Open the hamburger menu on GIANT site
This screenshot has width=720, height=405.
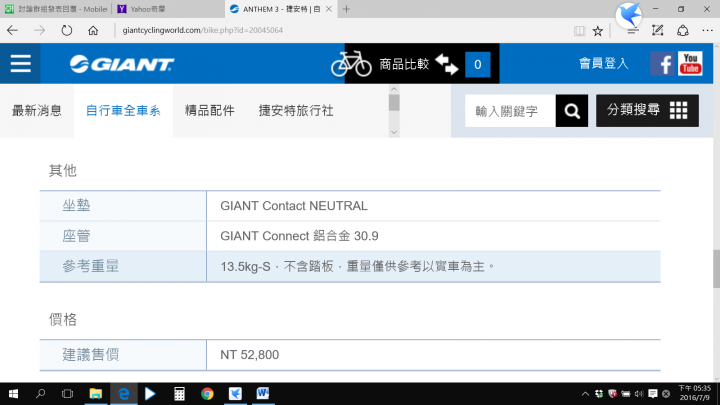pyautogui.click(x=20, y=63)
